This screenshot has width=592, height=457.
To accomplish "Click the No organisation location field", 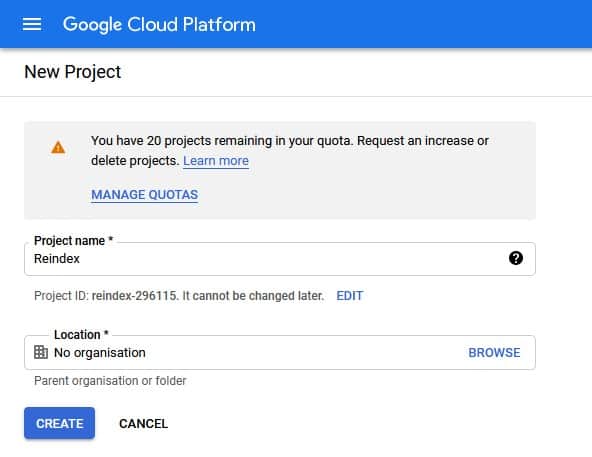I will pyautogui.click(x=280, y=352).
